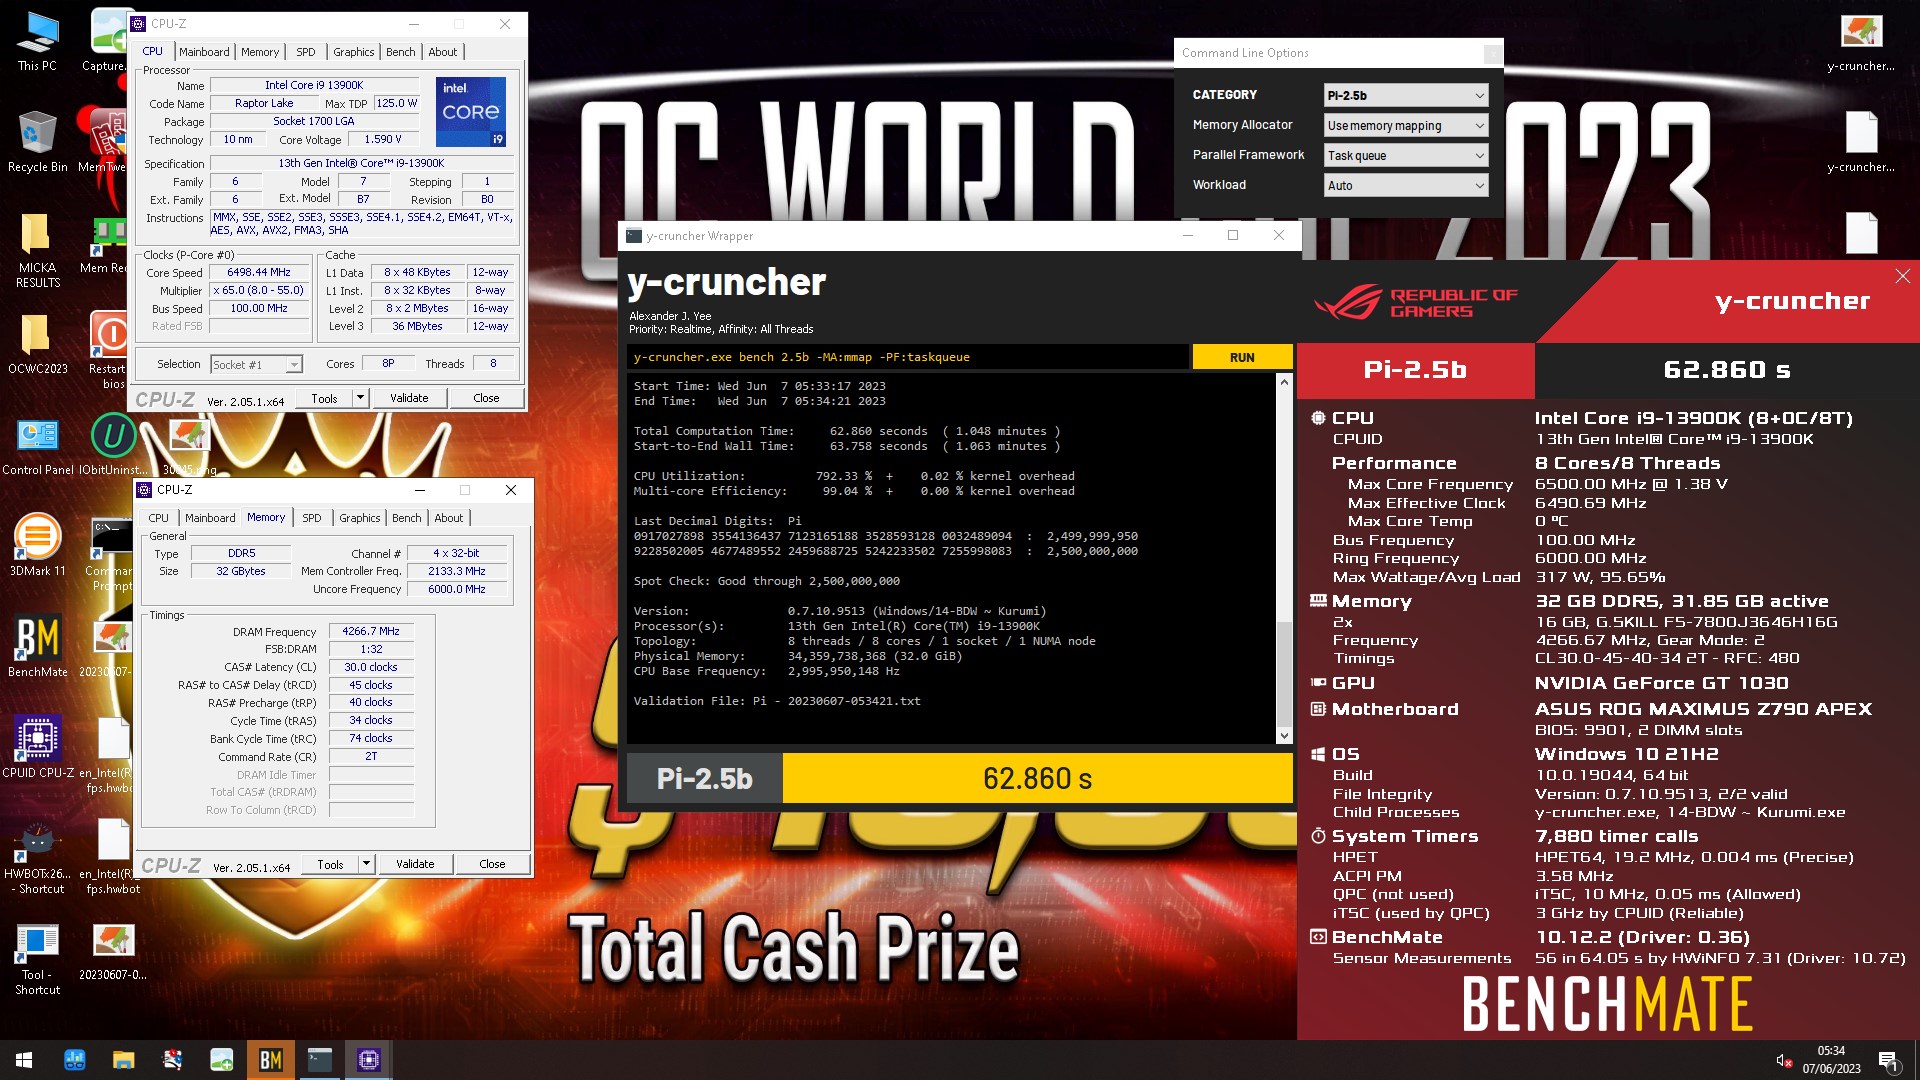Click the console scrollbar down arrow
The image size is (1920, 1080).
coord(1284,736)
